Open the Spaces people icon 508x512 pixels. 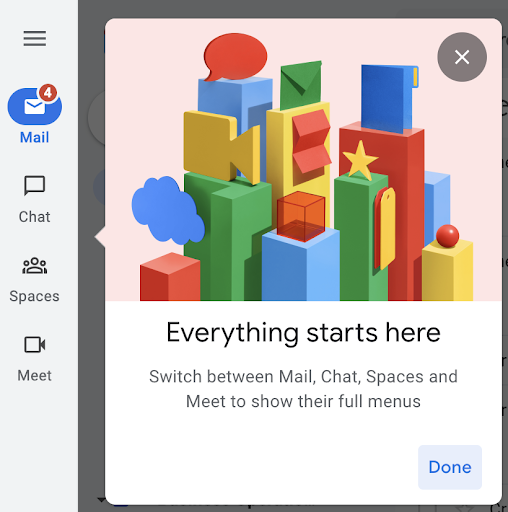coord(34,266)
